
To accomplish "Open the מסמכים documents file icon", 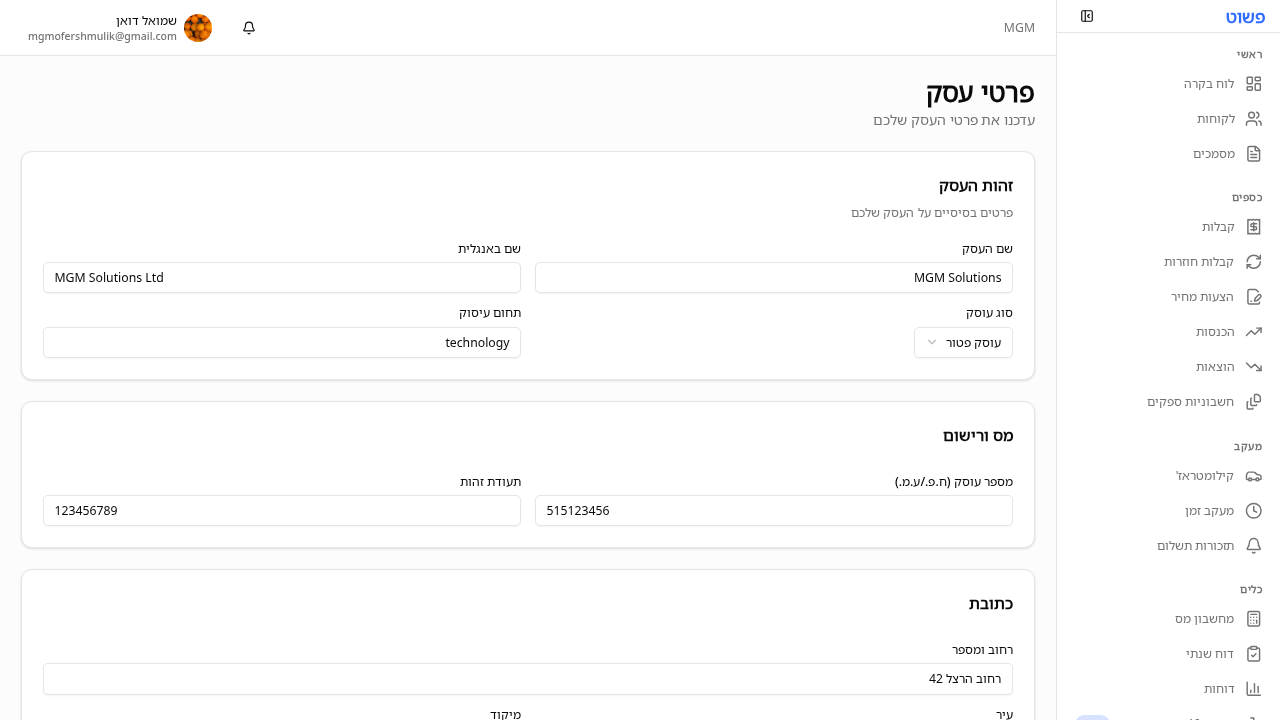I will point(1254,153).
